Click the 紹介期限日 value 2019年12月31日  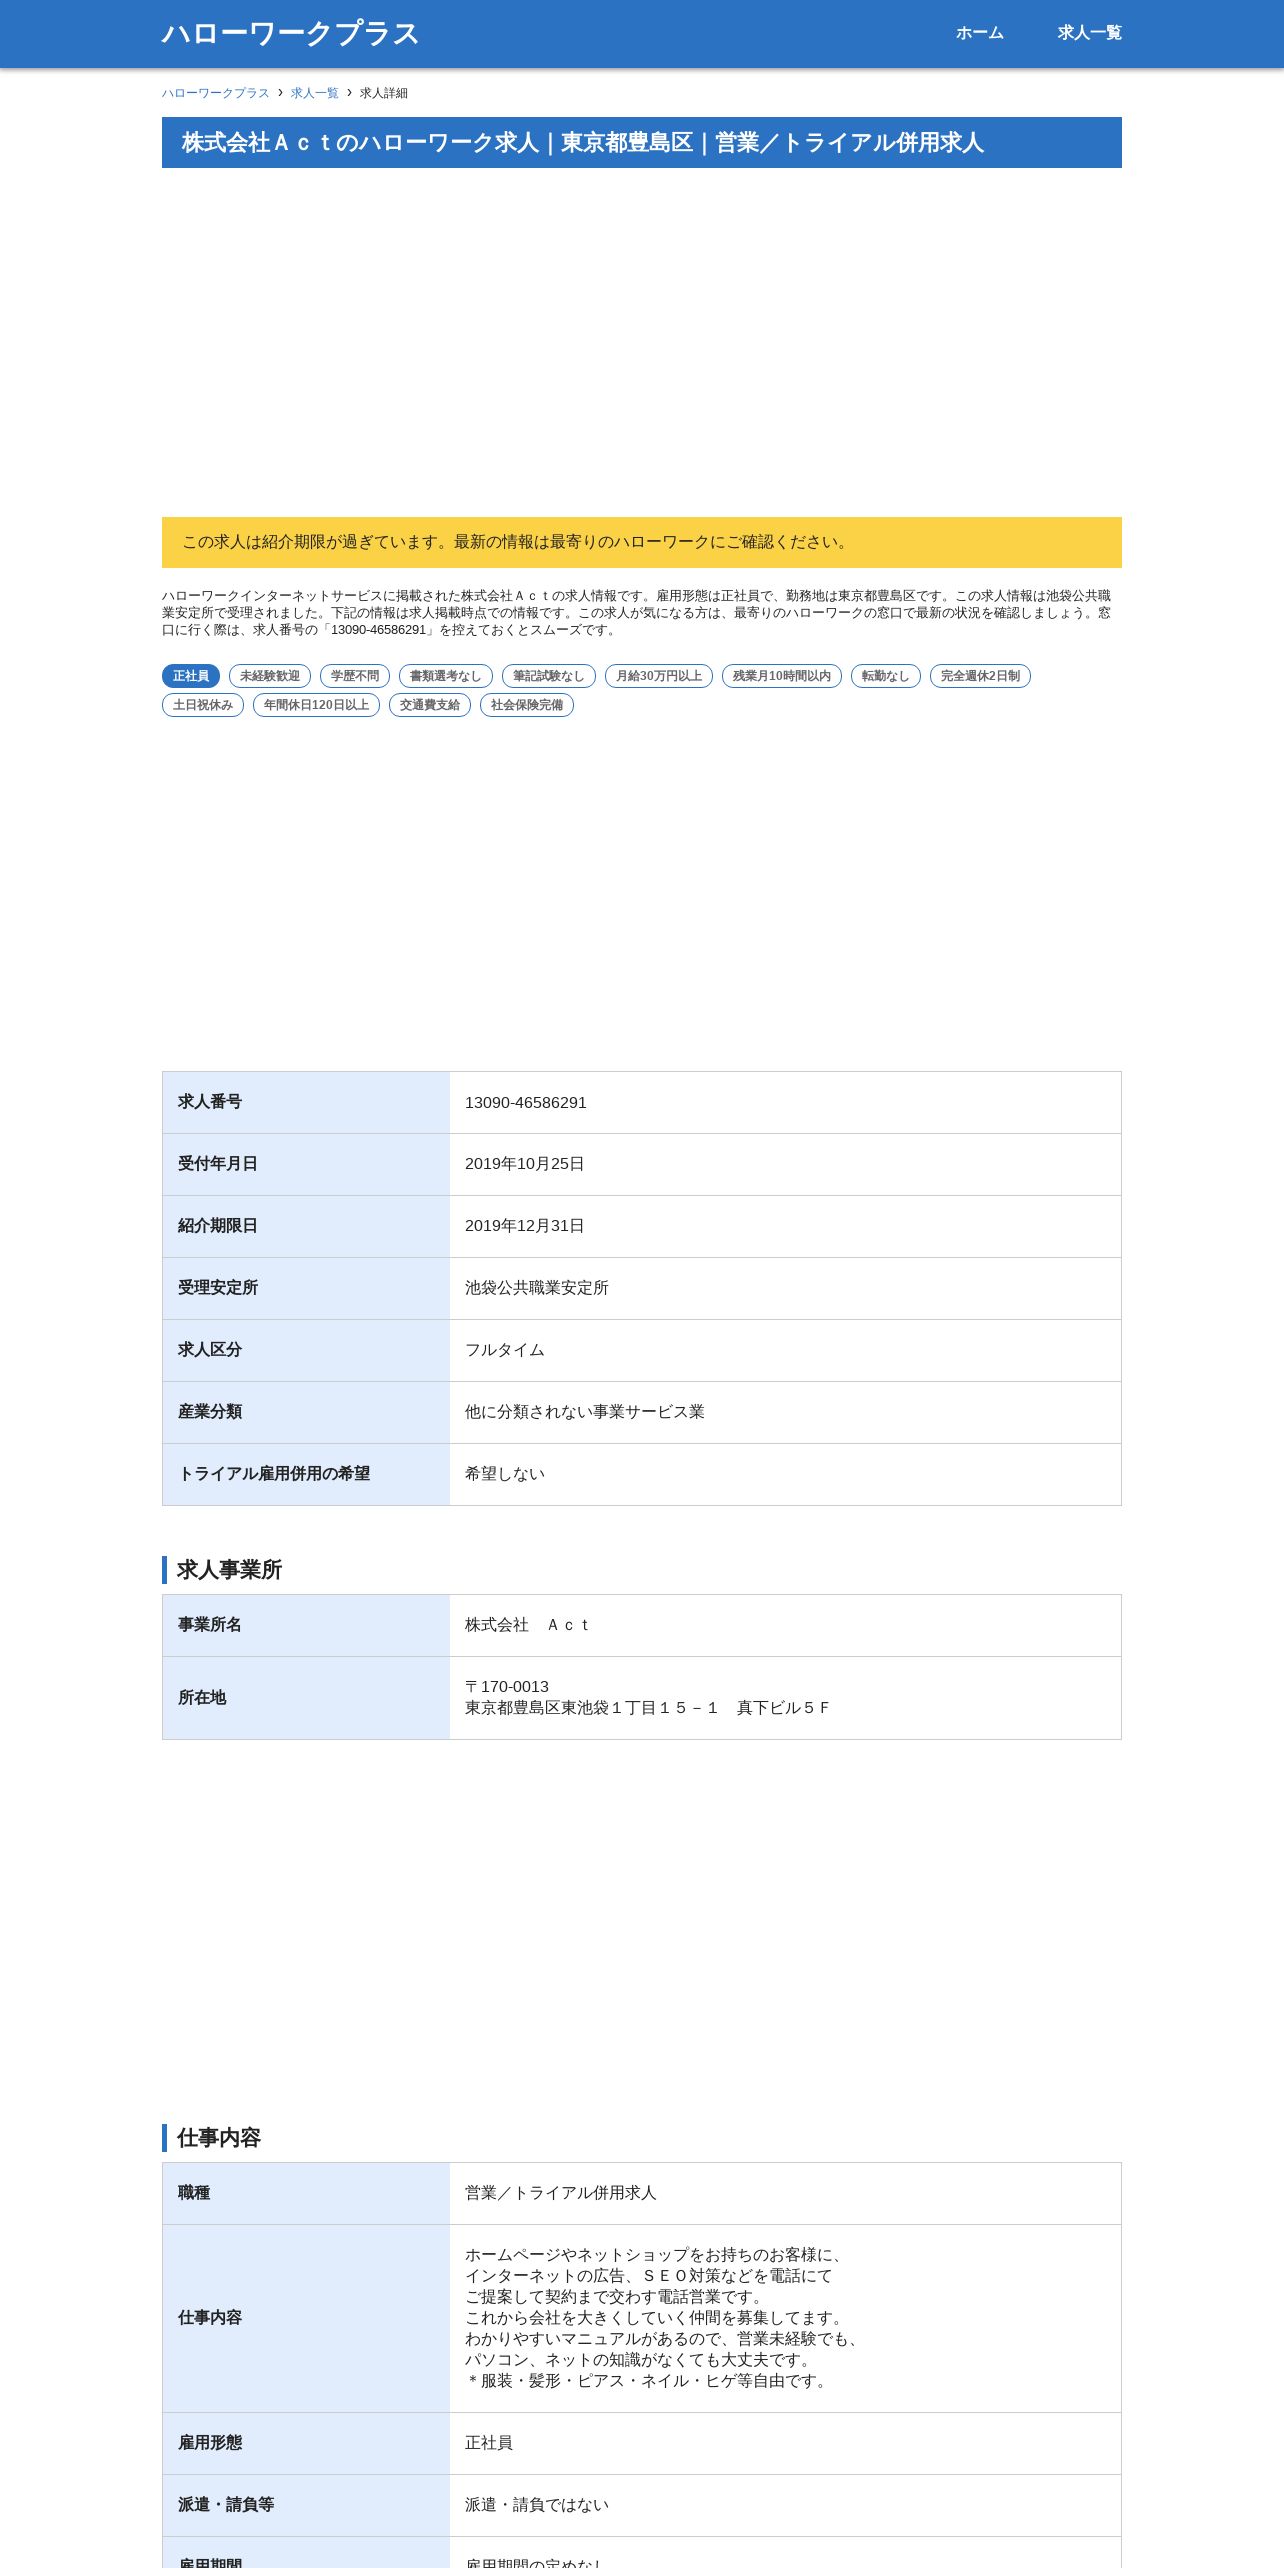(785, 1227)
